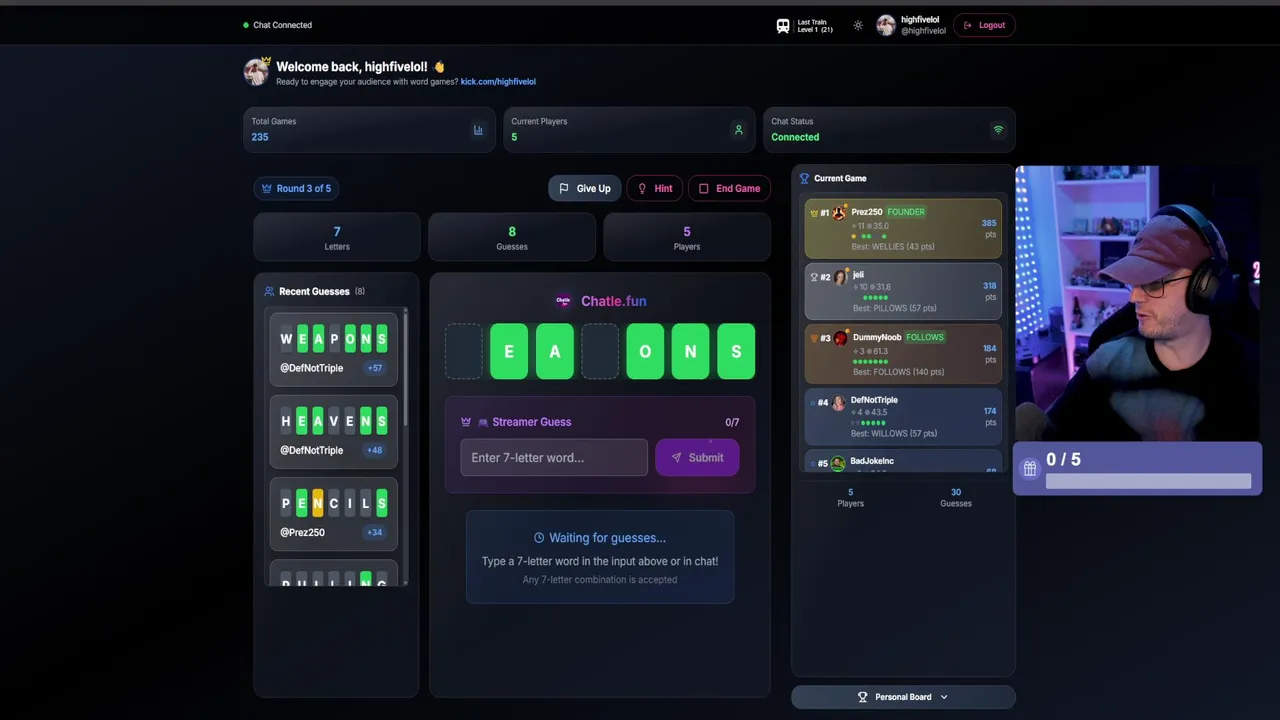Click DummyNoob's avatar in leaderboard
Image resolution: width=1280 pixels, height=720 pixels.
click(x=841, y=338)
